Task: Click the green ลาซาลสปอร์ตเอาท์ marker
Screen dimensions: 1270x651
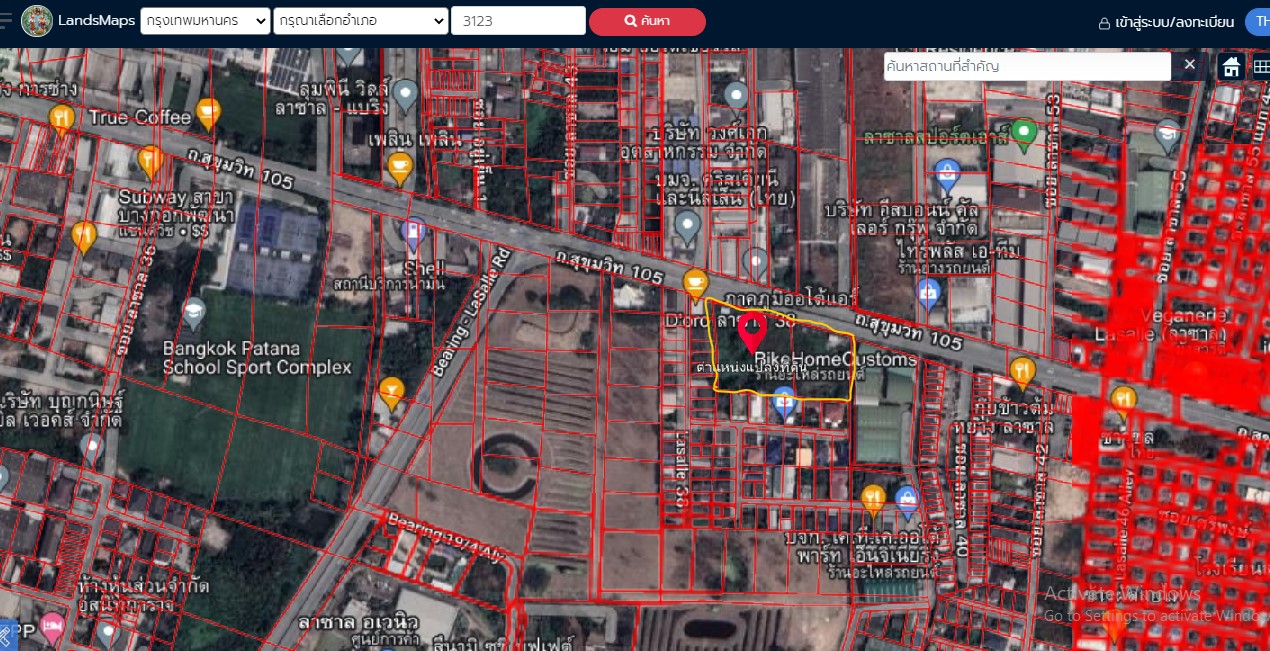Action: (1023, 133)
